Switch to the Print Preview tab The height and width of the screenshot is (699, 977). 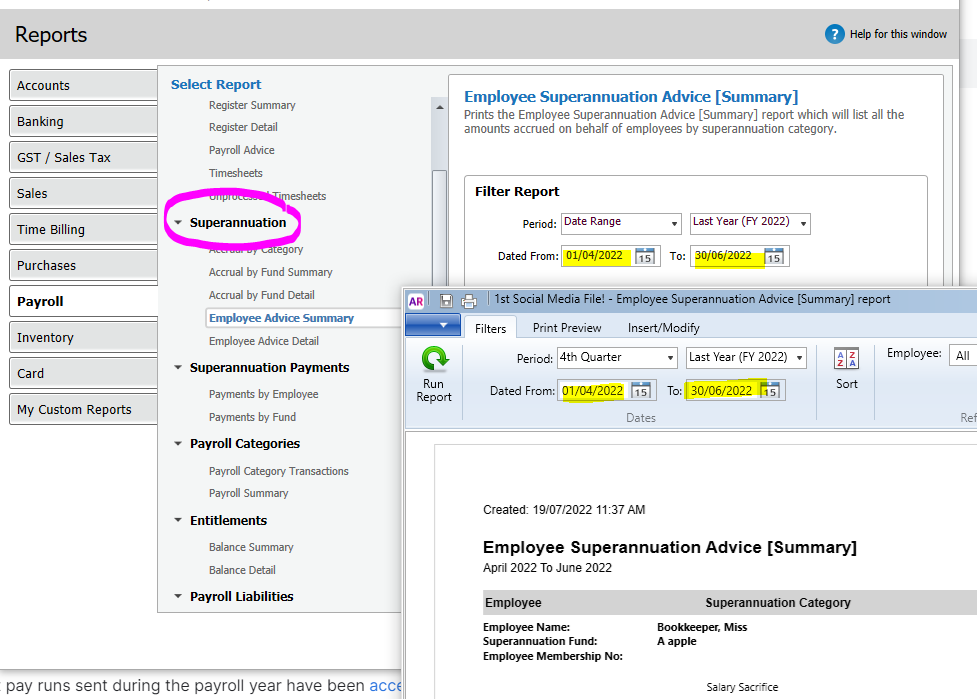(567, 328)
